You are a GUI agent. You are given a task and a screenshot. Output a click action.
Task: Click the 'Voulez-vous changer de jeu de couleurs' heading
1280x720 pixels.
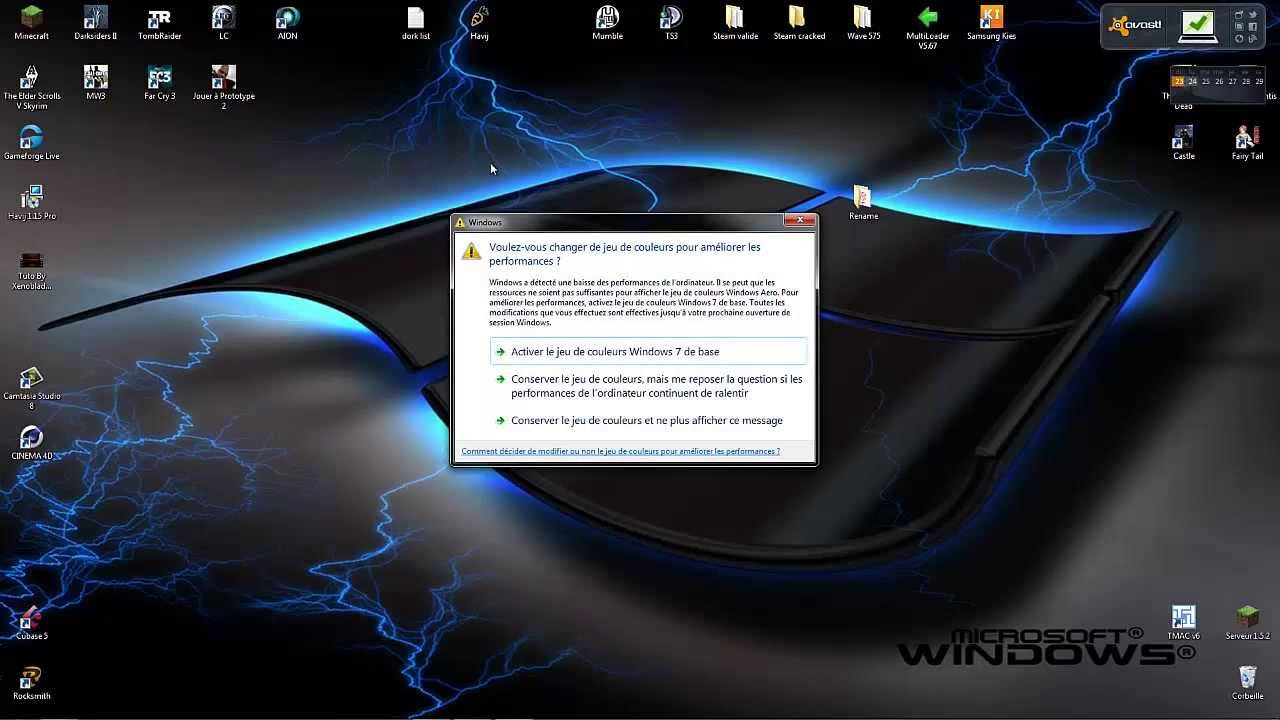click(625, 254)
